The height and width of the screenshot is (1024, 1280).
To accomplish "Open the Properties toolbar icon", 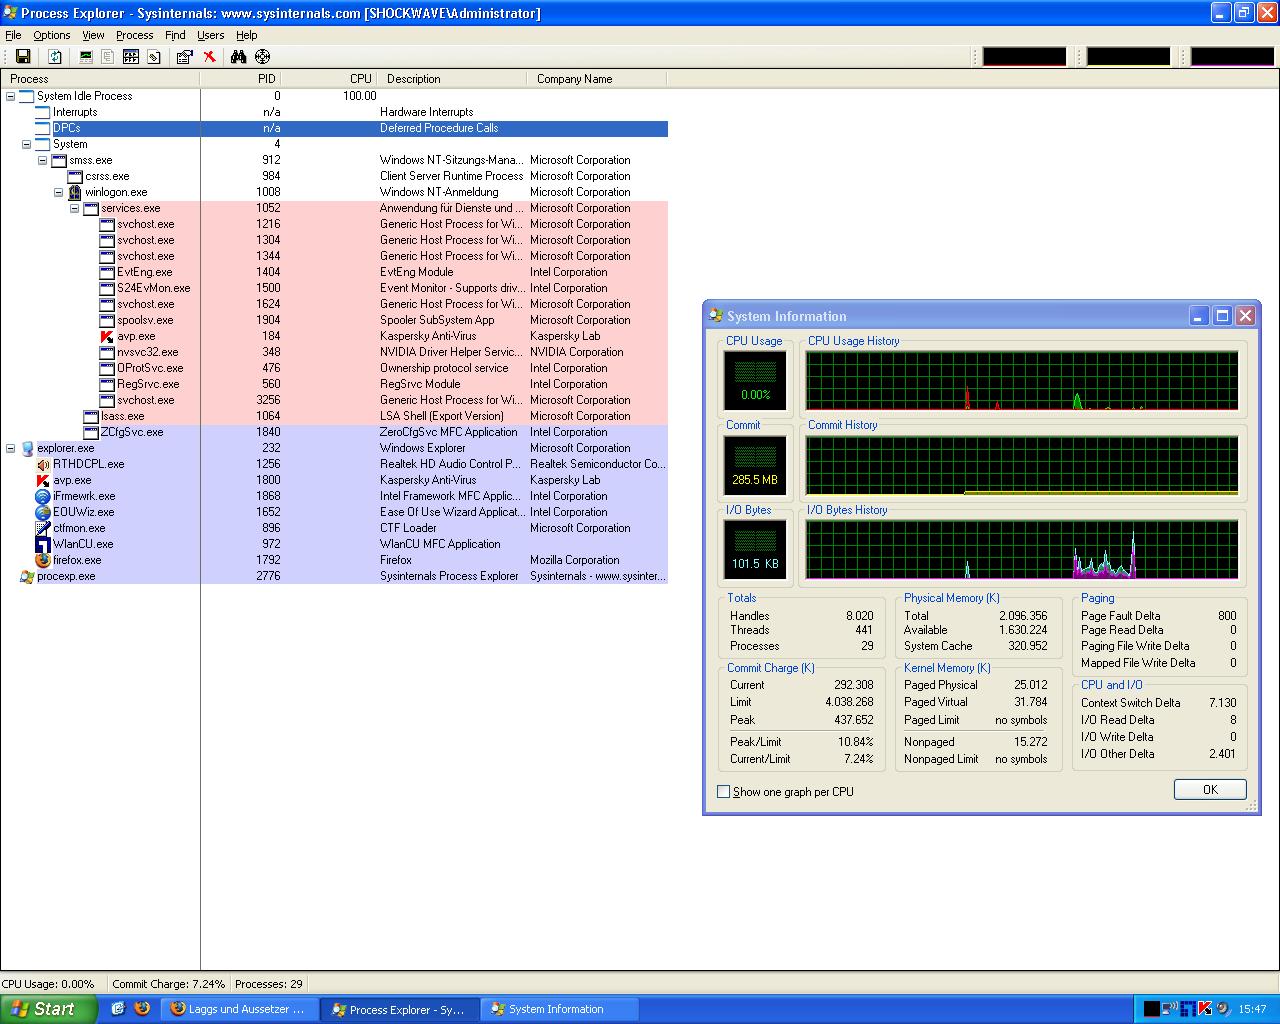I will pos(185,57).
